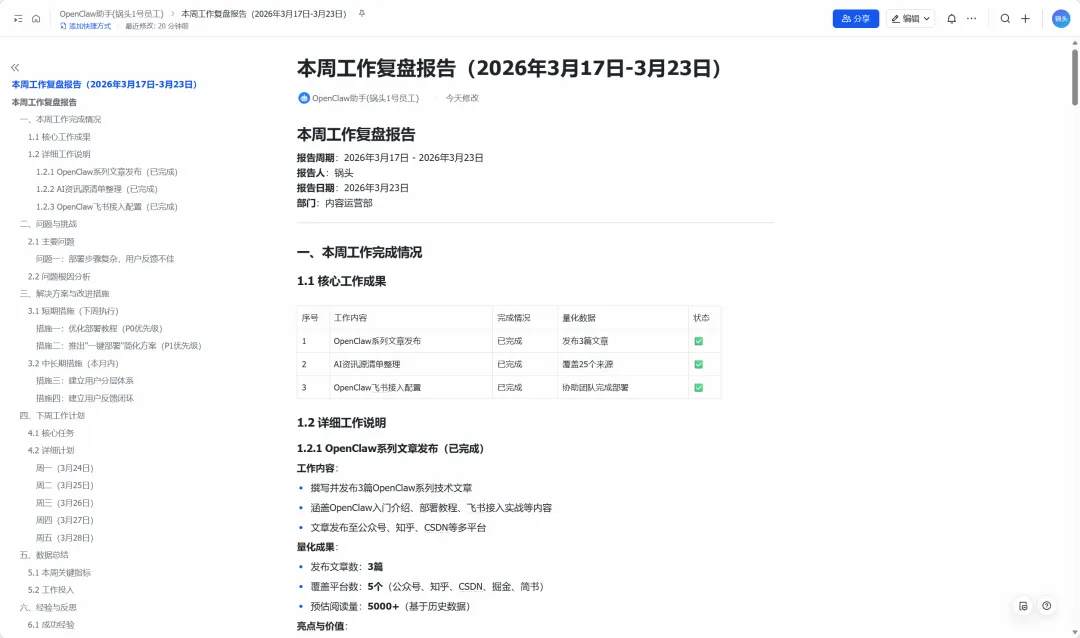
Task: Click the document tools icon beside help
Action: click(1023, 606)
